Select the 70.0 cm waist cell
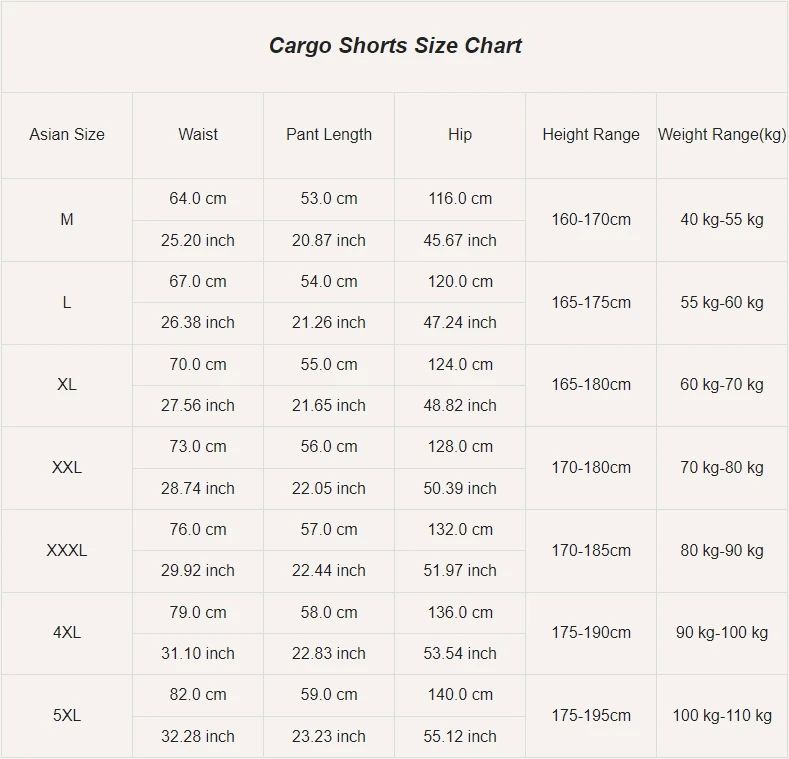Image resolution: width=789 pixels, height=759 pixels. click(198, 364)
